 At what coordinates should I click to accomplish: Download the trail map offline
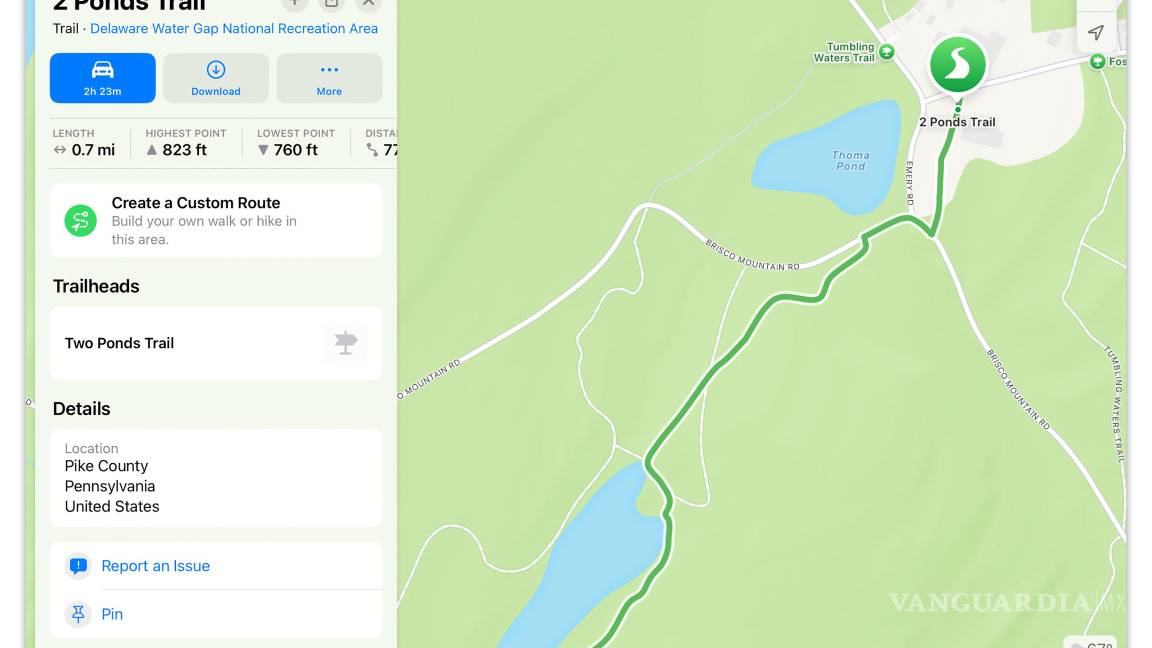coord(216,78)
